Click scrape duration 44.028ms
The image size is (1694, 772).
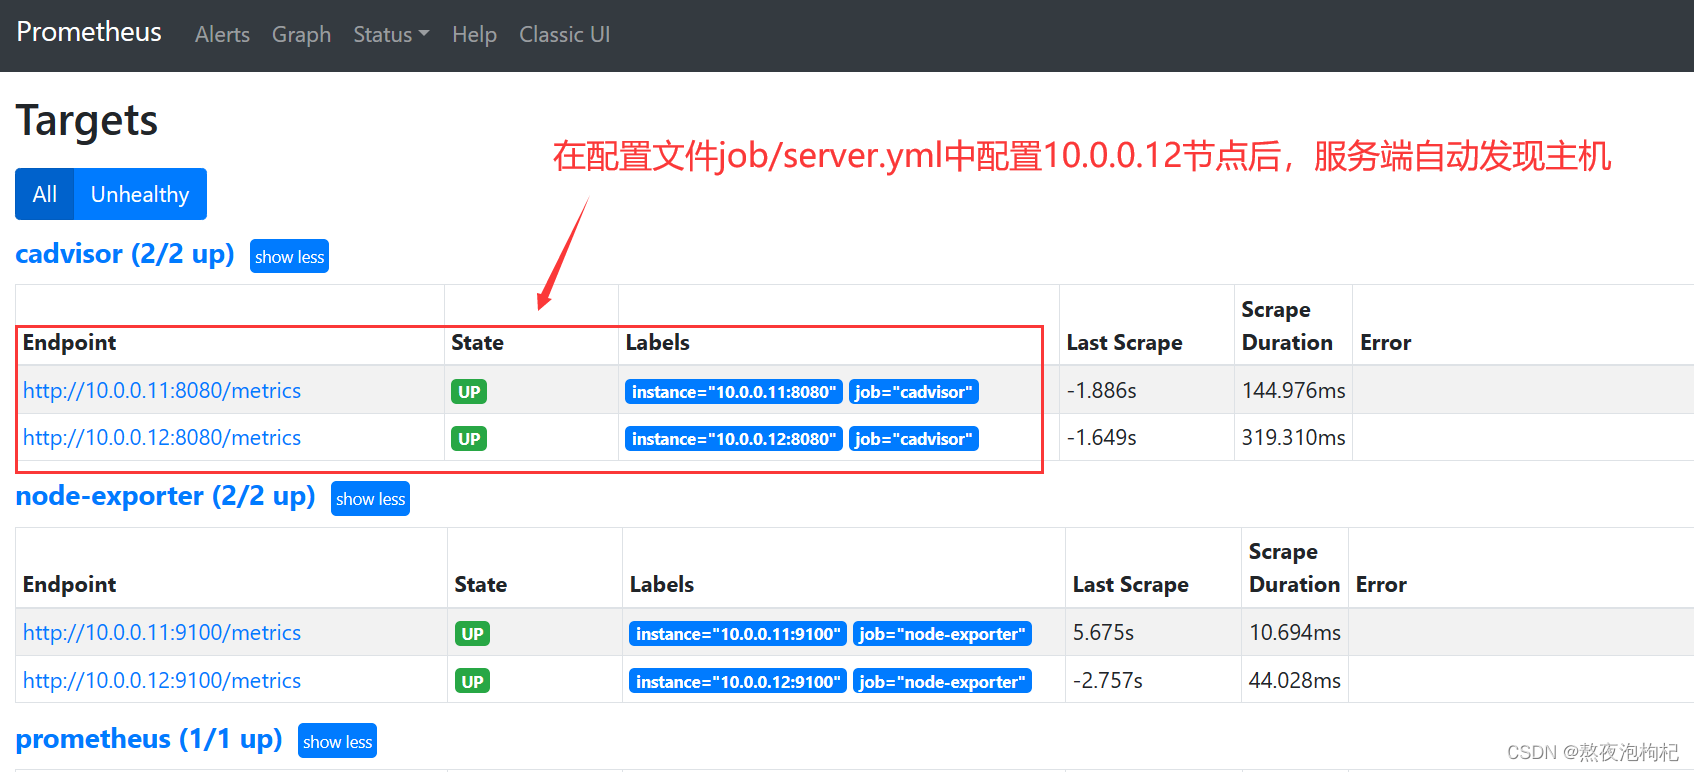point(1295,681)
